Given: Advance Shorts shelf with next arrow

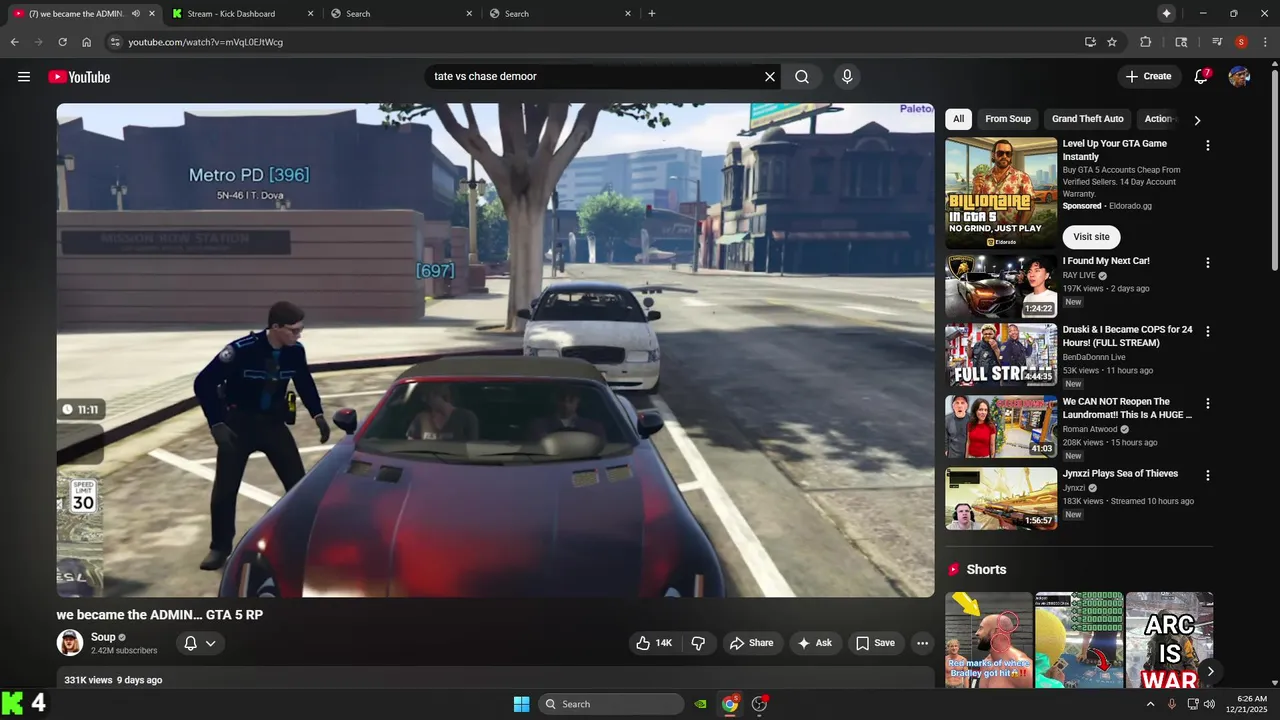Looking at the screenshot, I should 1210,671.
